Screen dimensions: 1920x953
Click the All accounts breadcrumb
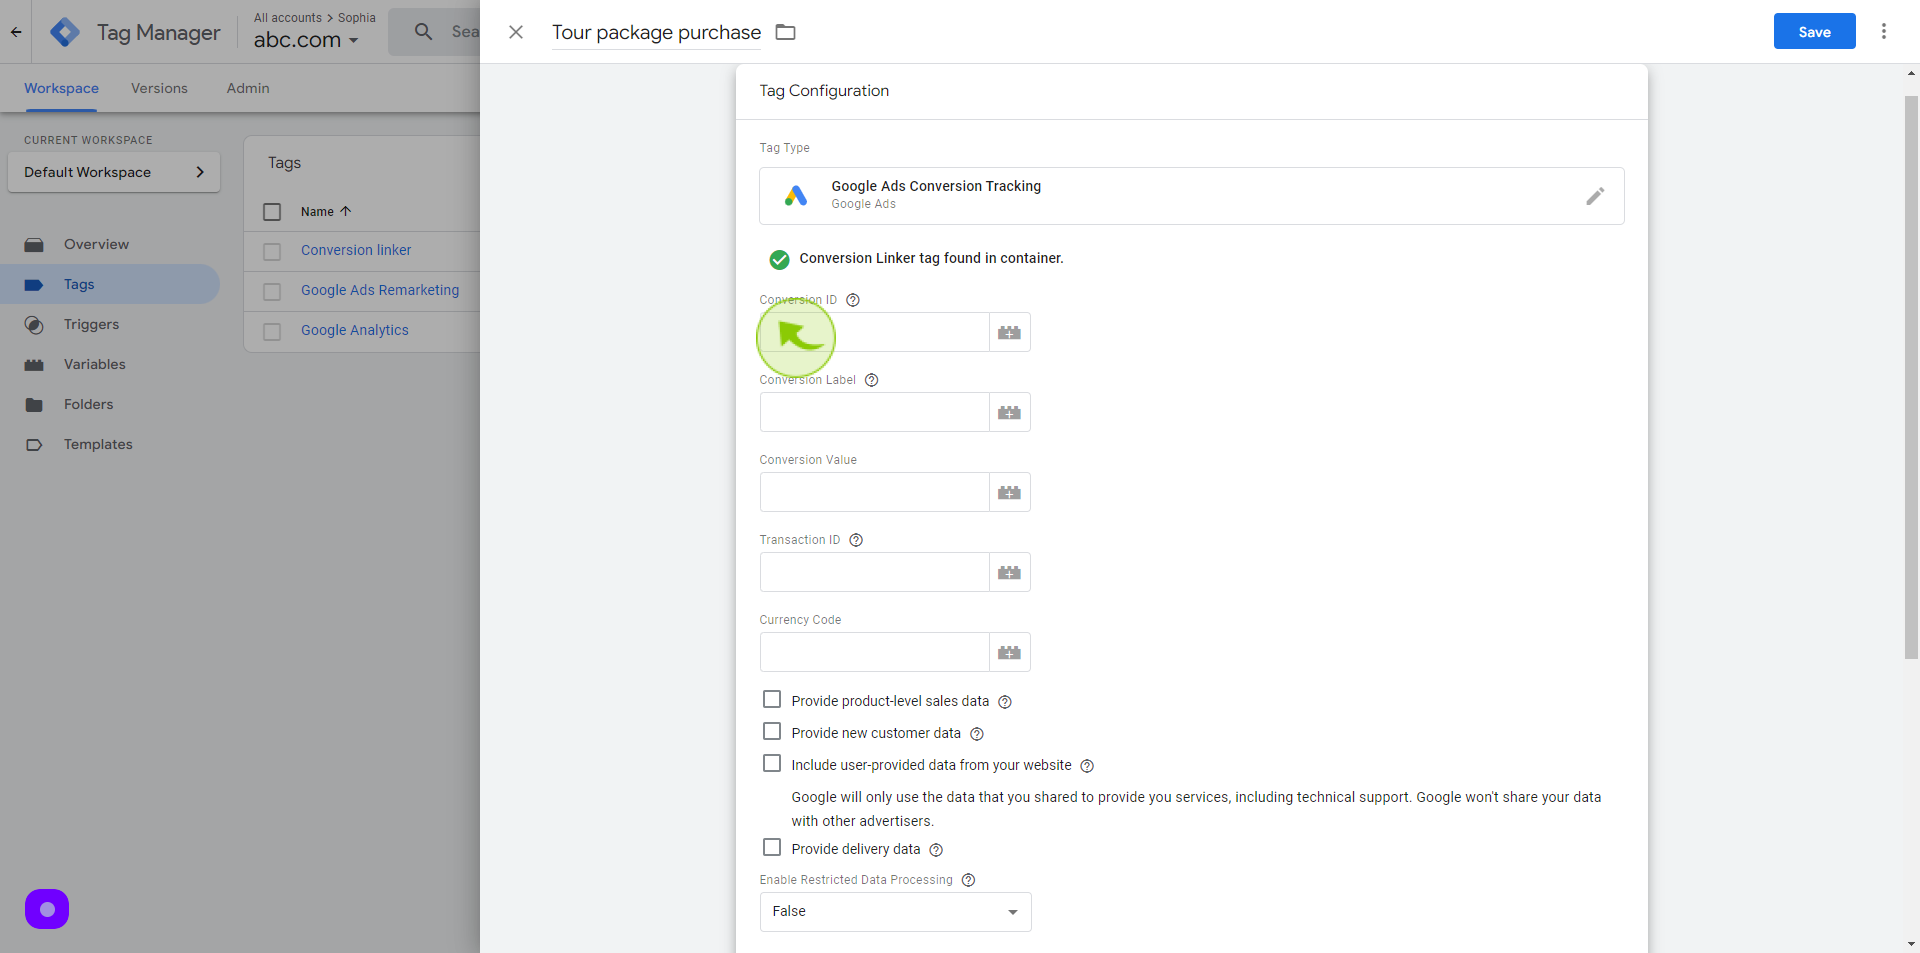click(288, 18)
